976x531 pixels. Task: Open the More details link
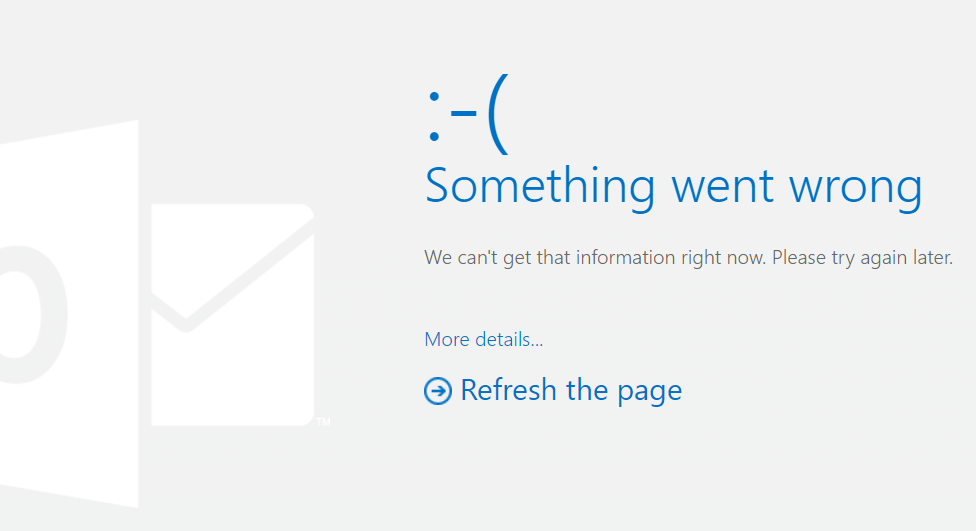484,339
